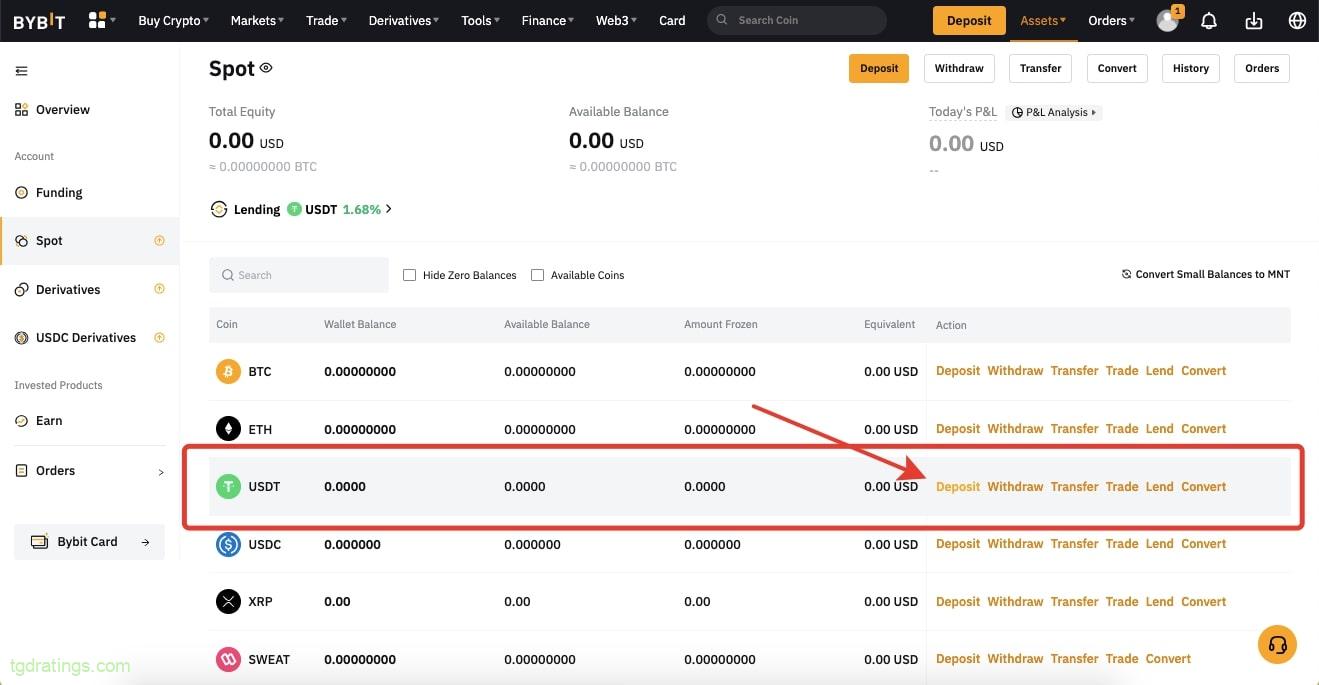
Task: Click the Bybit Card icon in sidebar
Action: point(40,542)
